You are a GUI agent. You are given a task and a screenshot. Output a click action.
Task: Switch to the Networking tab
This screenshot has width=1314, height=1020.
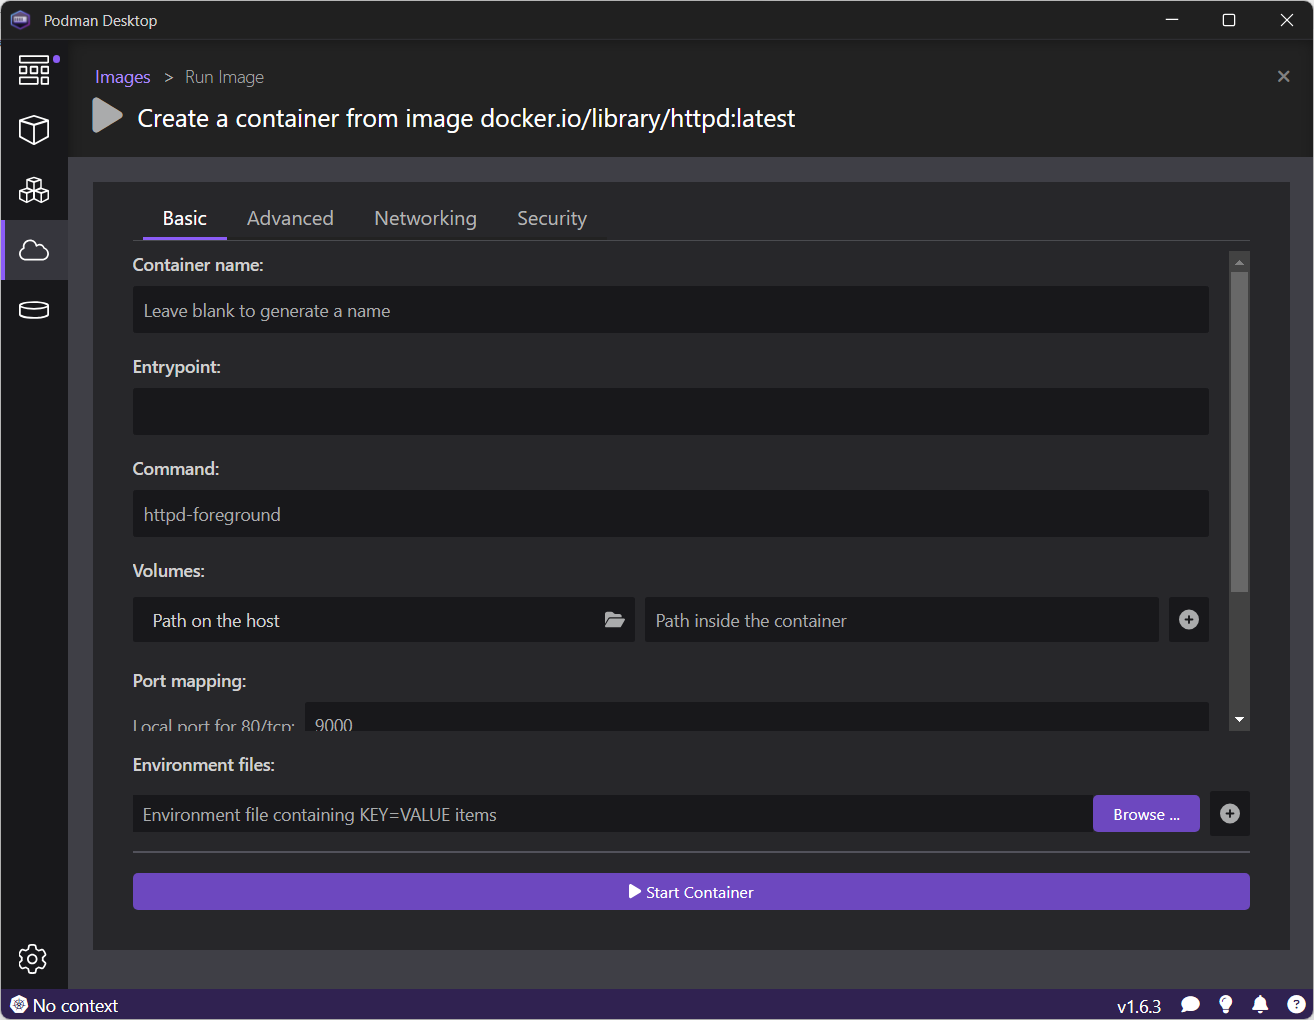(x=425, y=218)
